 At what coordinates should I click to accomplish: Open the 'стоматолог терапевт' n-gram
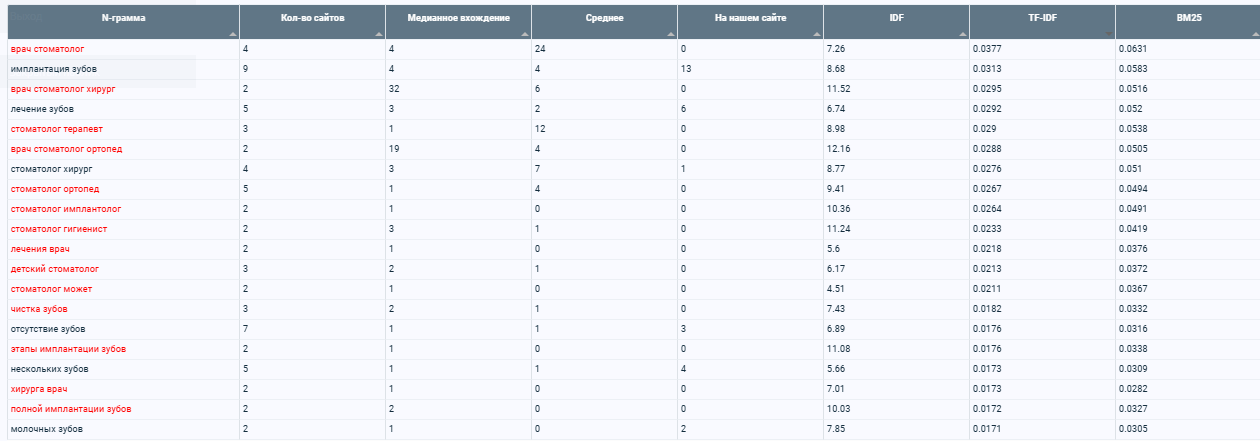(x=56, y=129)
